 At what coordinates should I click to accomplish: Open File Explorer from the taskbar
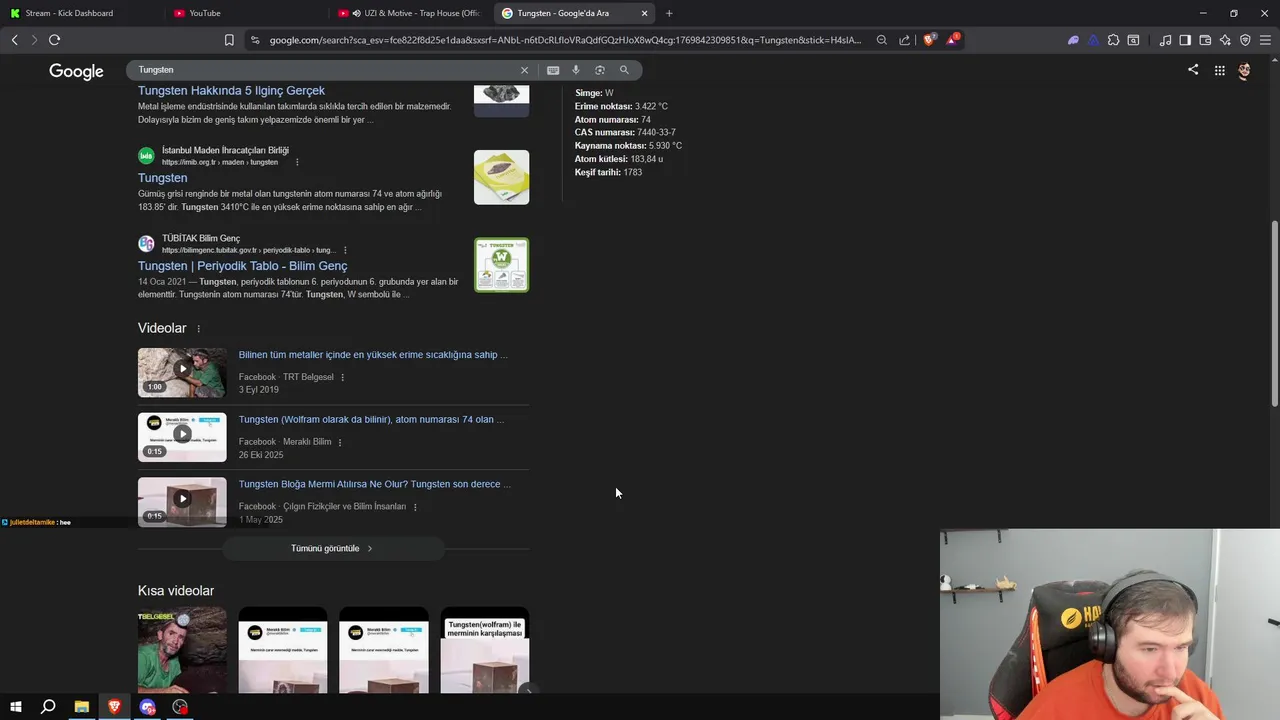point(82,707)
